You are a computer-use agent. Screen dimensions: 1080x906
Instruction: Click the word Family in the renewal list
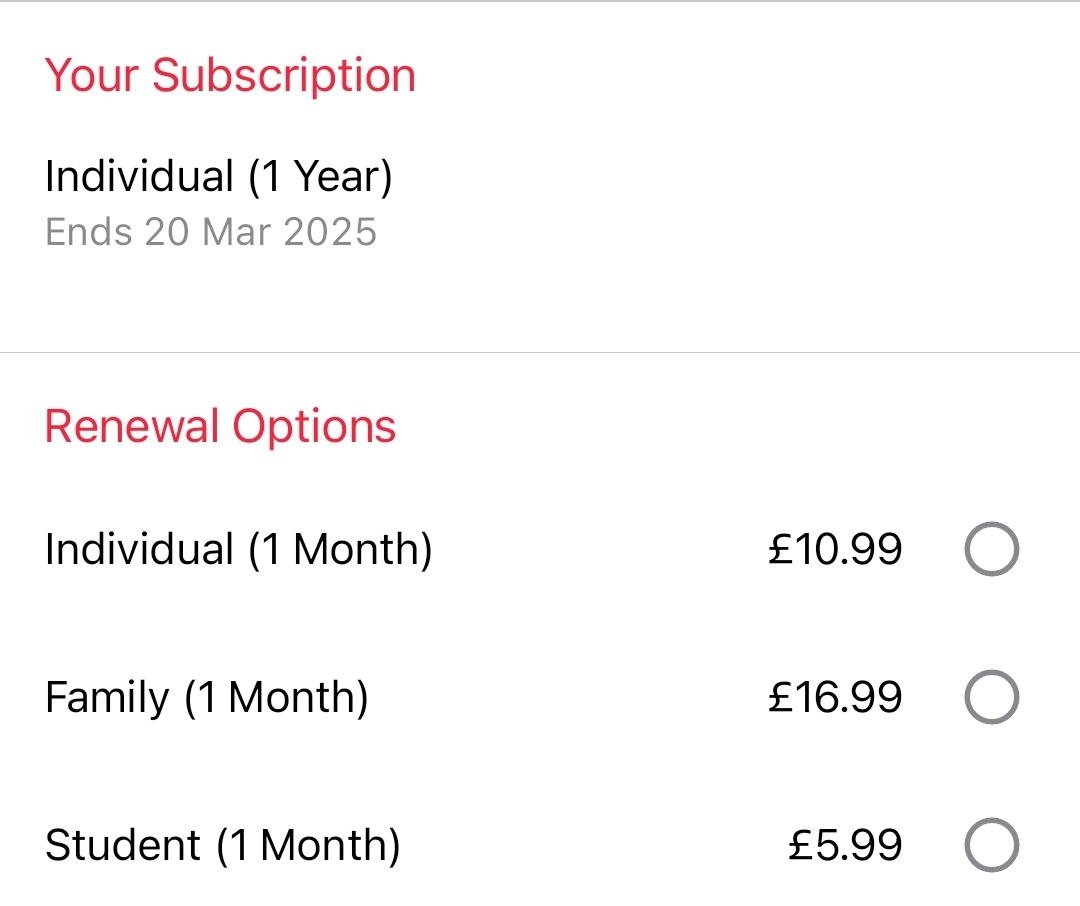click(x=107, y=697)
